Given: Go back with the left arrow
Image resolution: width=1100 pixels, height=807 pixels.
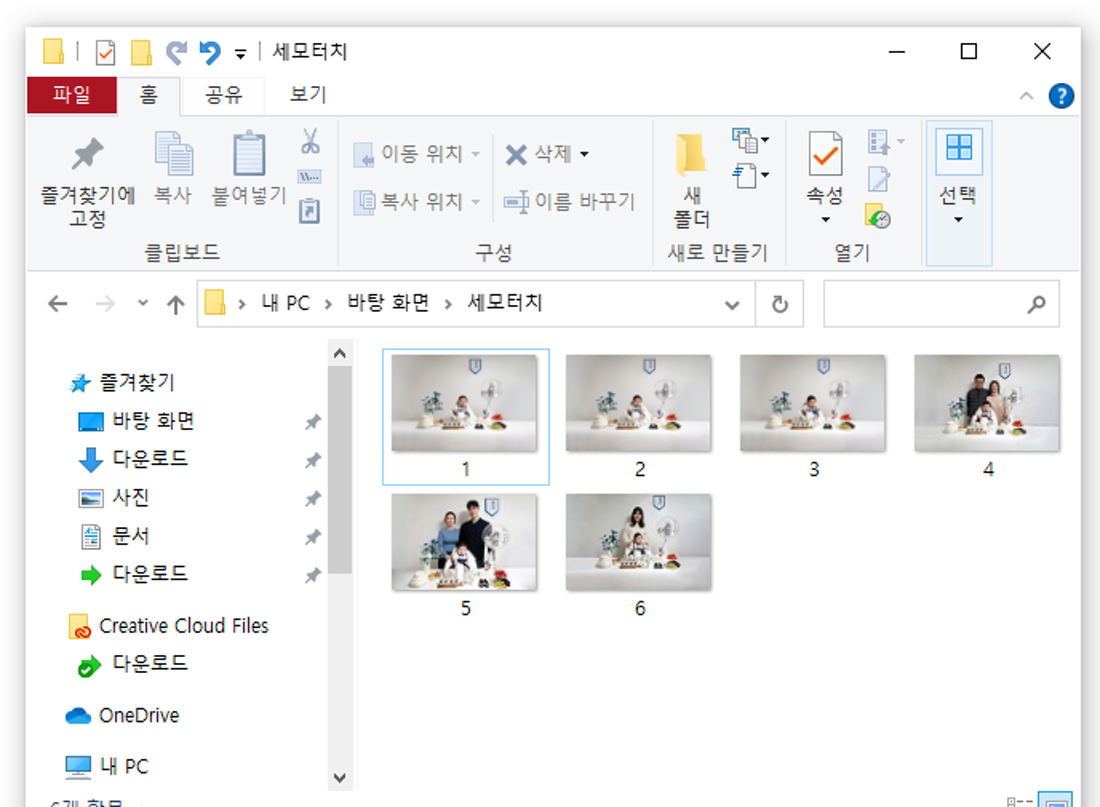Looking at the screenshot, I should point(58,304).
